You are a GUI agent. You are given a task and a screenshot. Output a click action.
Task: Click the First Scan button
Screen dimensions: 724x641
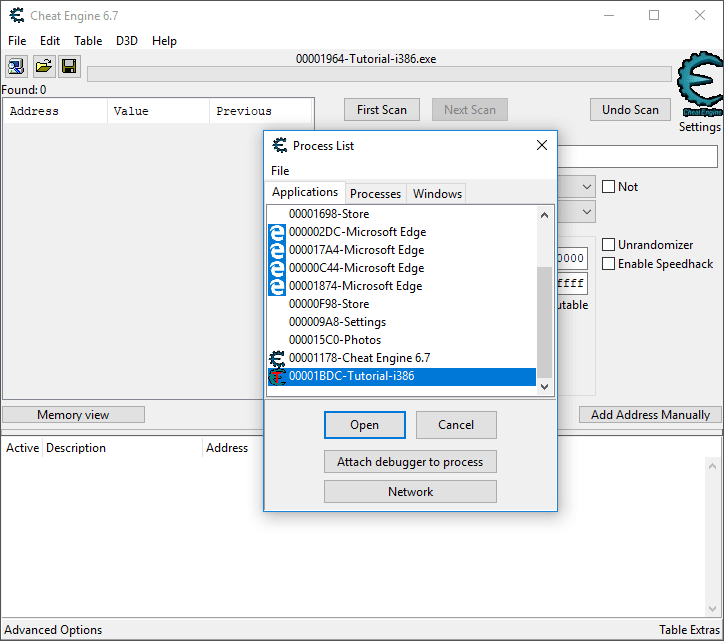coord(382,110)
